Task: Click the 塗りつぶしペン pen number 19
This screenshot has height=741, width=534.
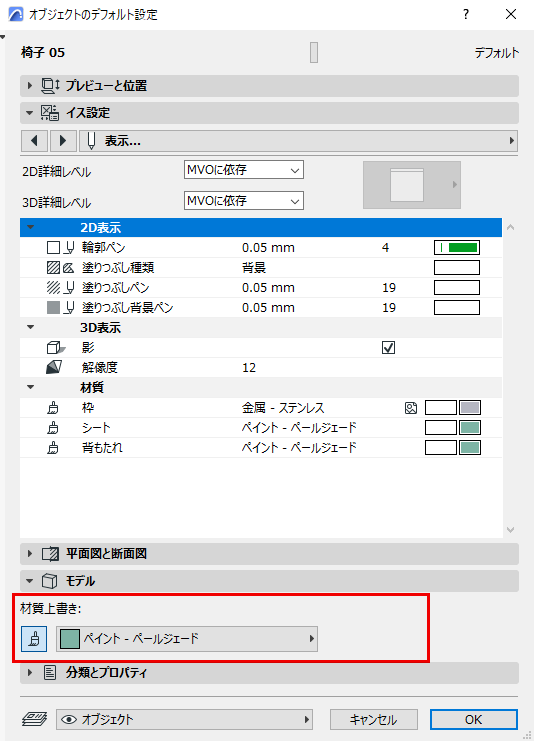Action: (x=389, y=287)
